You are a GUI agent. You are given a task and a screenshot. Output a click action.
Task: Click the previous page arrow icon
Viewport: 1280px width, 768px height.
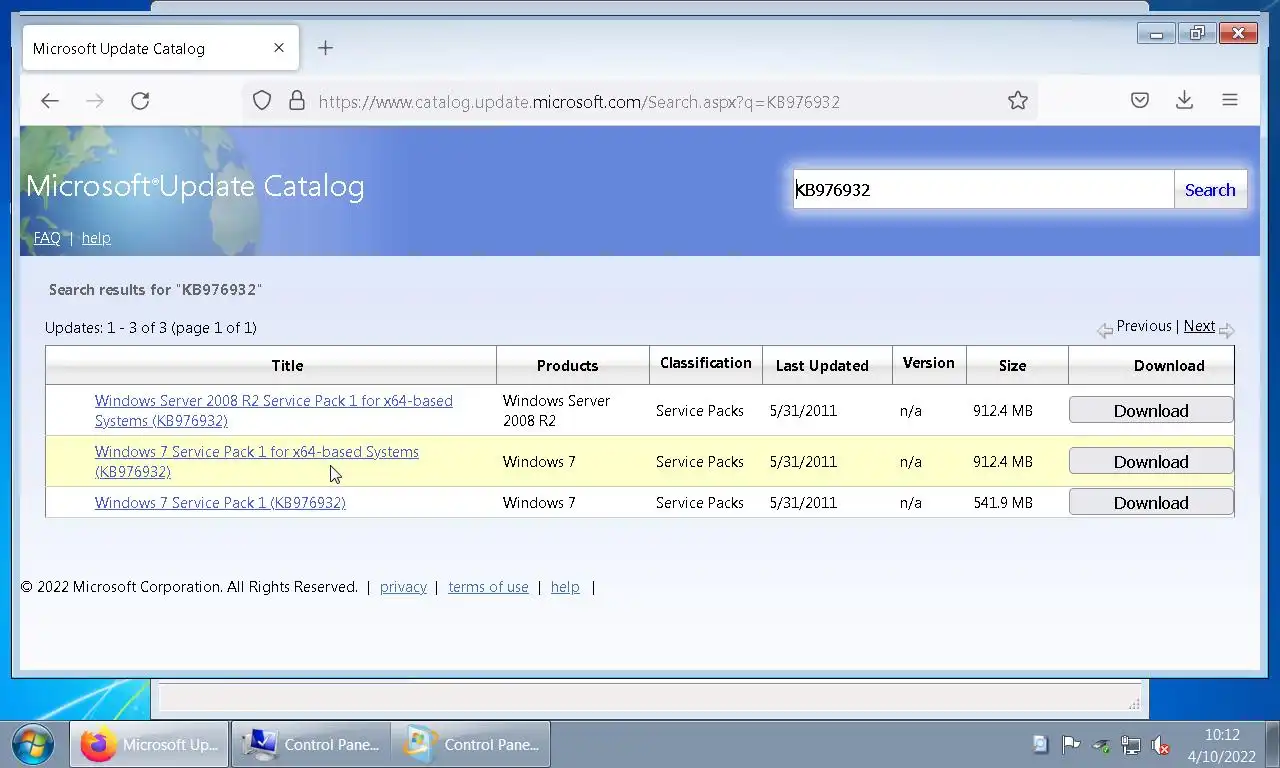pos(1104,330)
